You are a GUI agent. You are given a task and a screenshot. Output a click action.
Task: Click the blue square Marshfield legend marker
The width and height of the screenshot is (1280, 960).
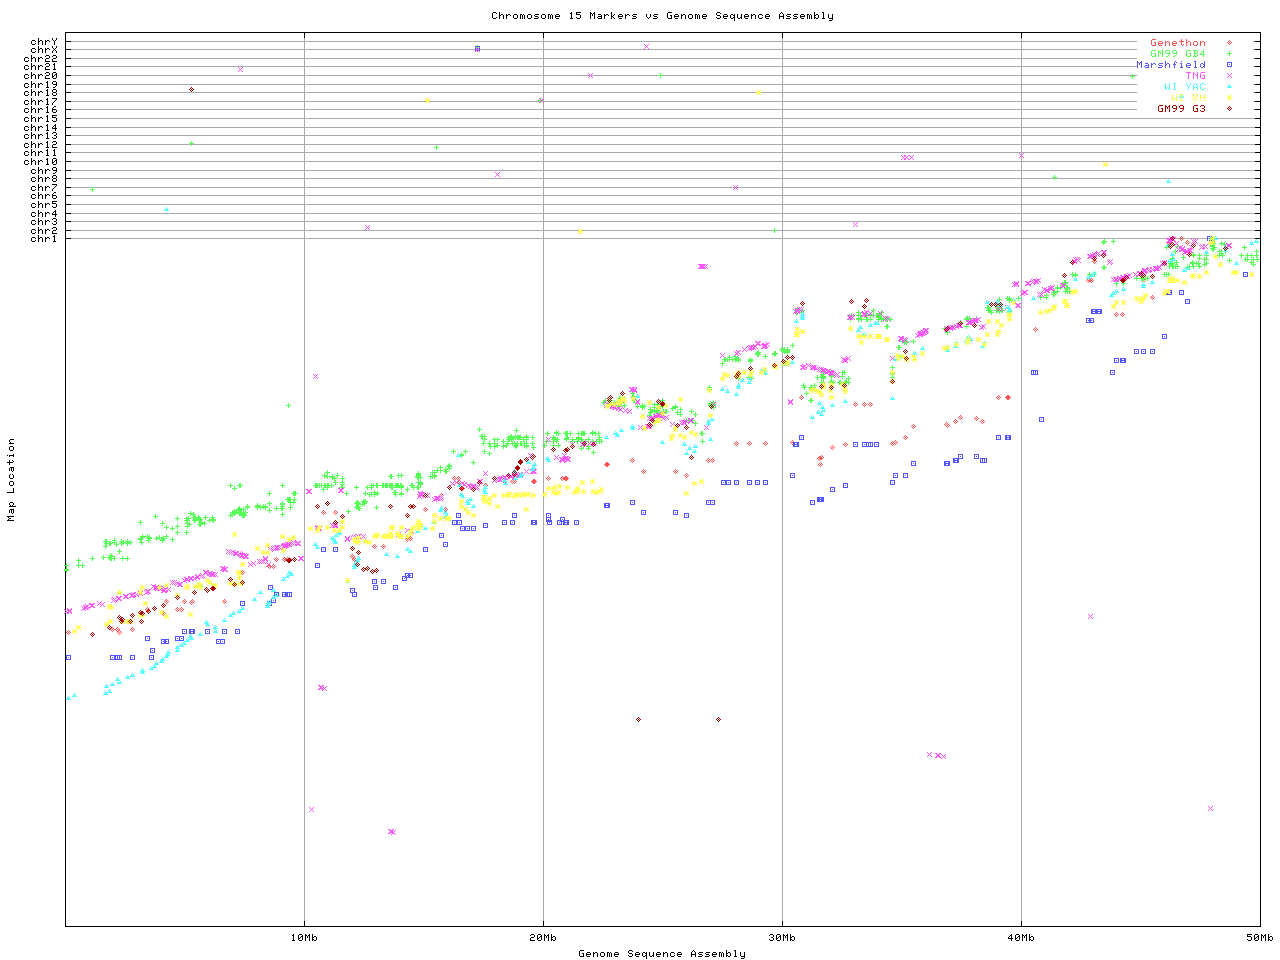point(1229,65)
